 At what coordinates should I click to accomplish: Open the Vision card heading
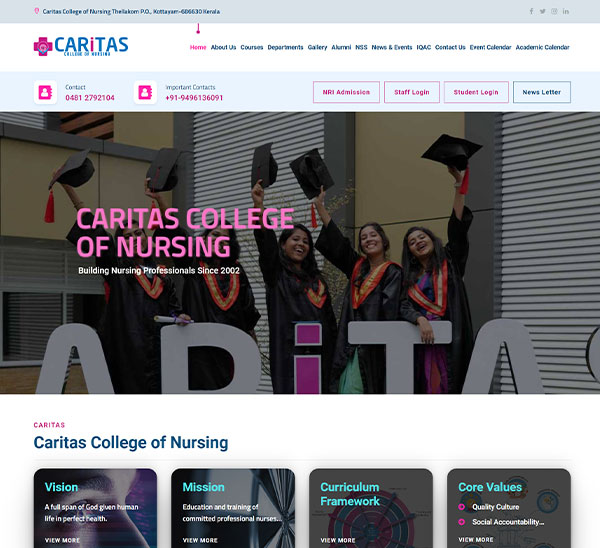(x=61, y=487)
